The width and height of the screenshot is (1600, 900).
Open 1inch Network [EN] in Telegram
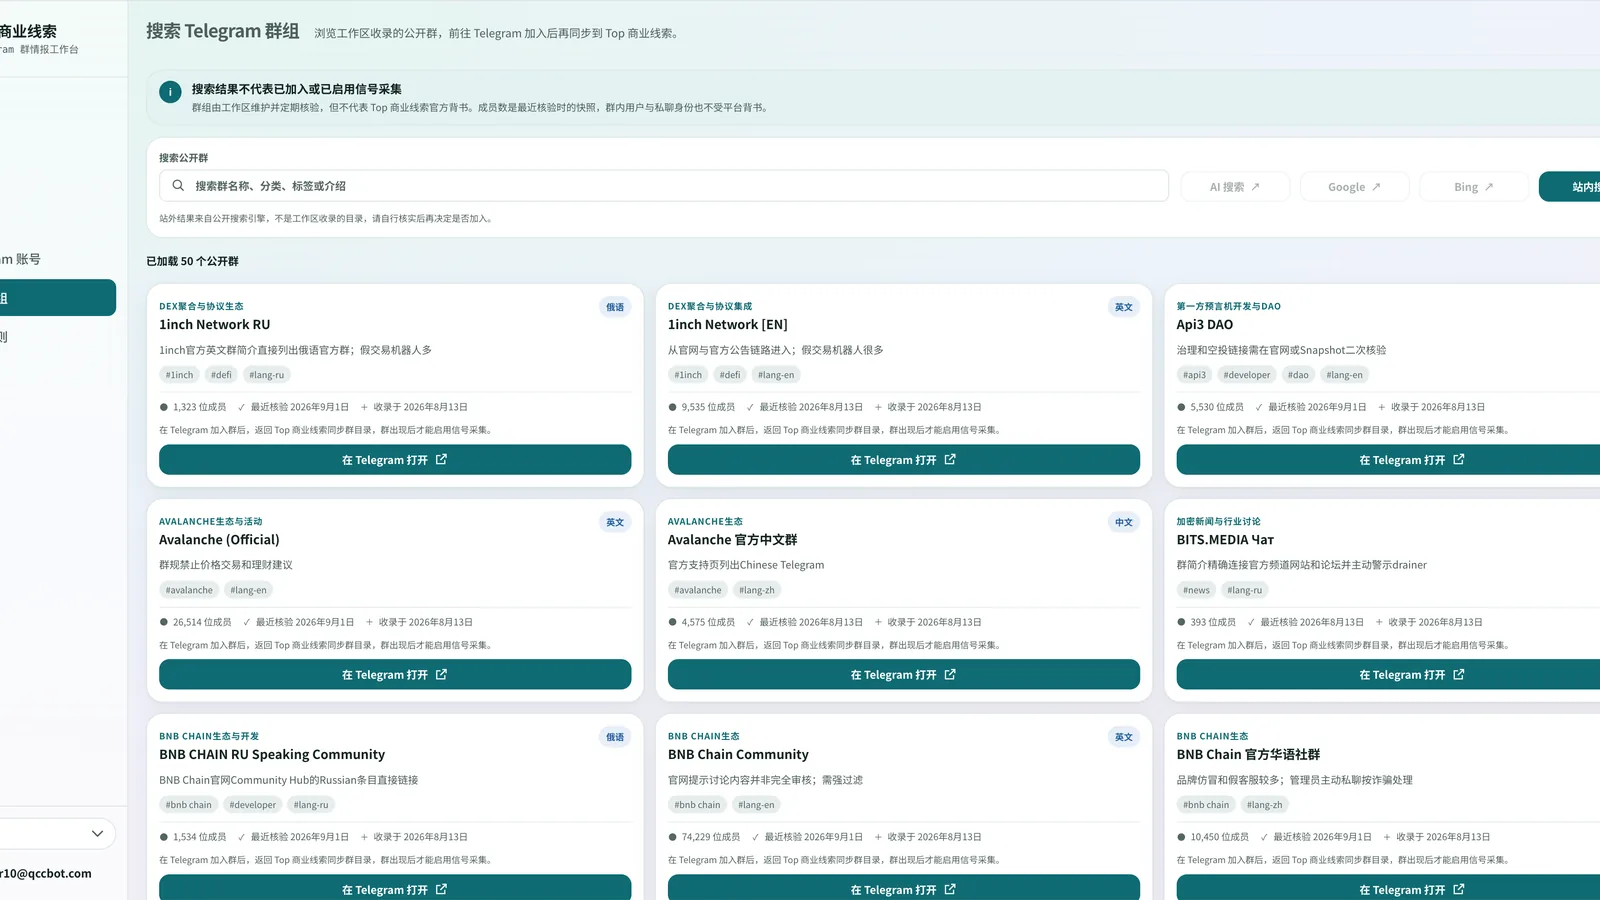point(904,460)
